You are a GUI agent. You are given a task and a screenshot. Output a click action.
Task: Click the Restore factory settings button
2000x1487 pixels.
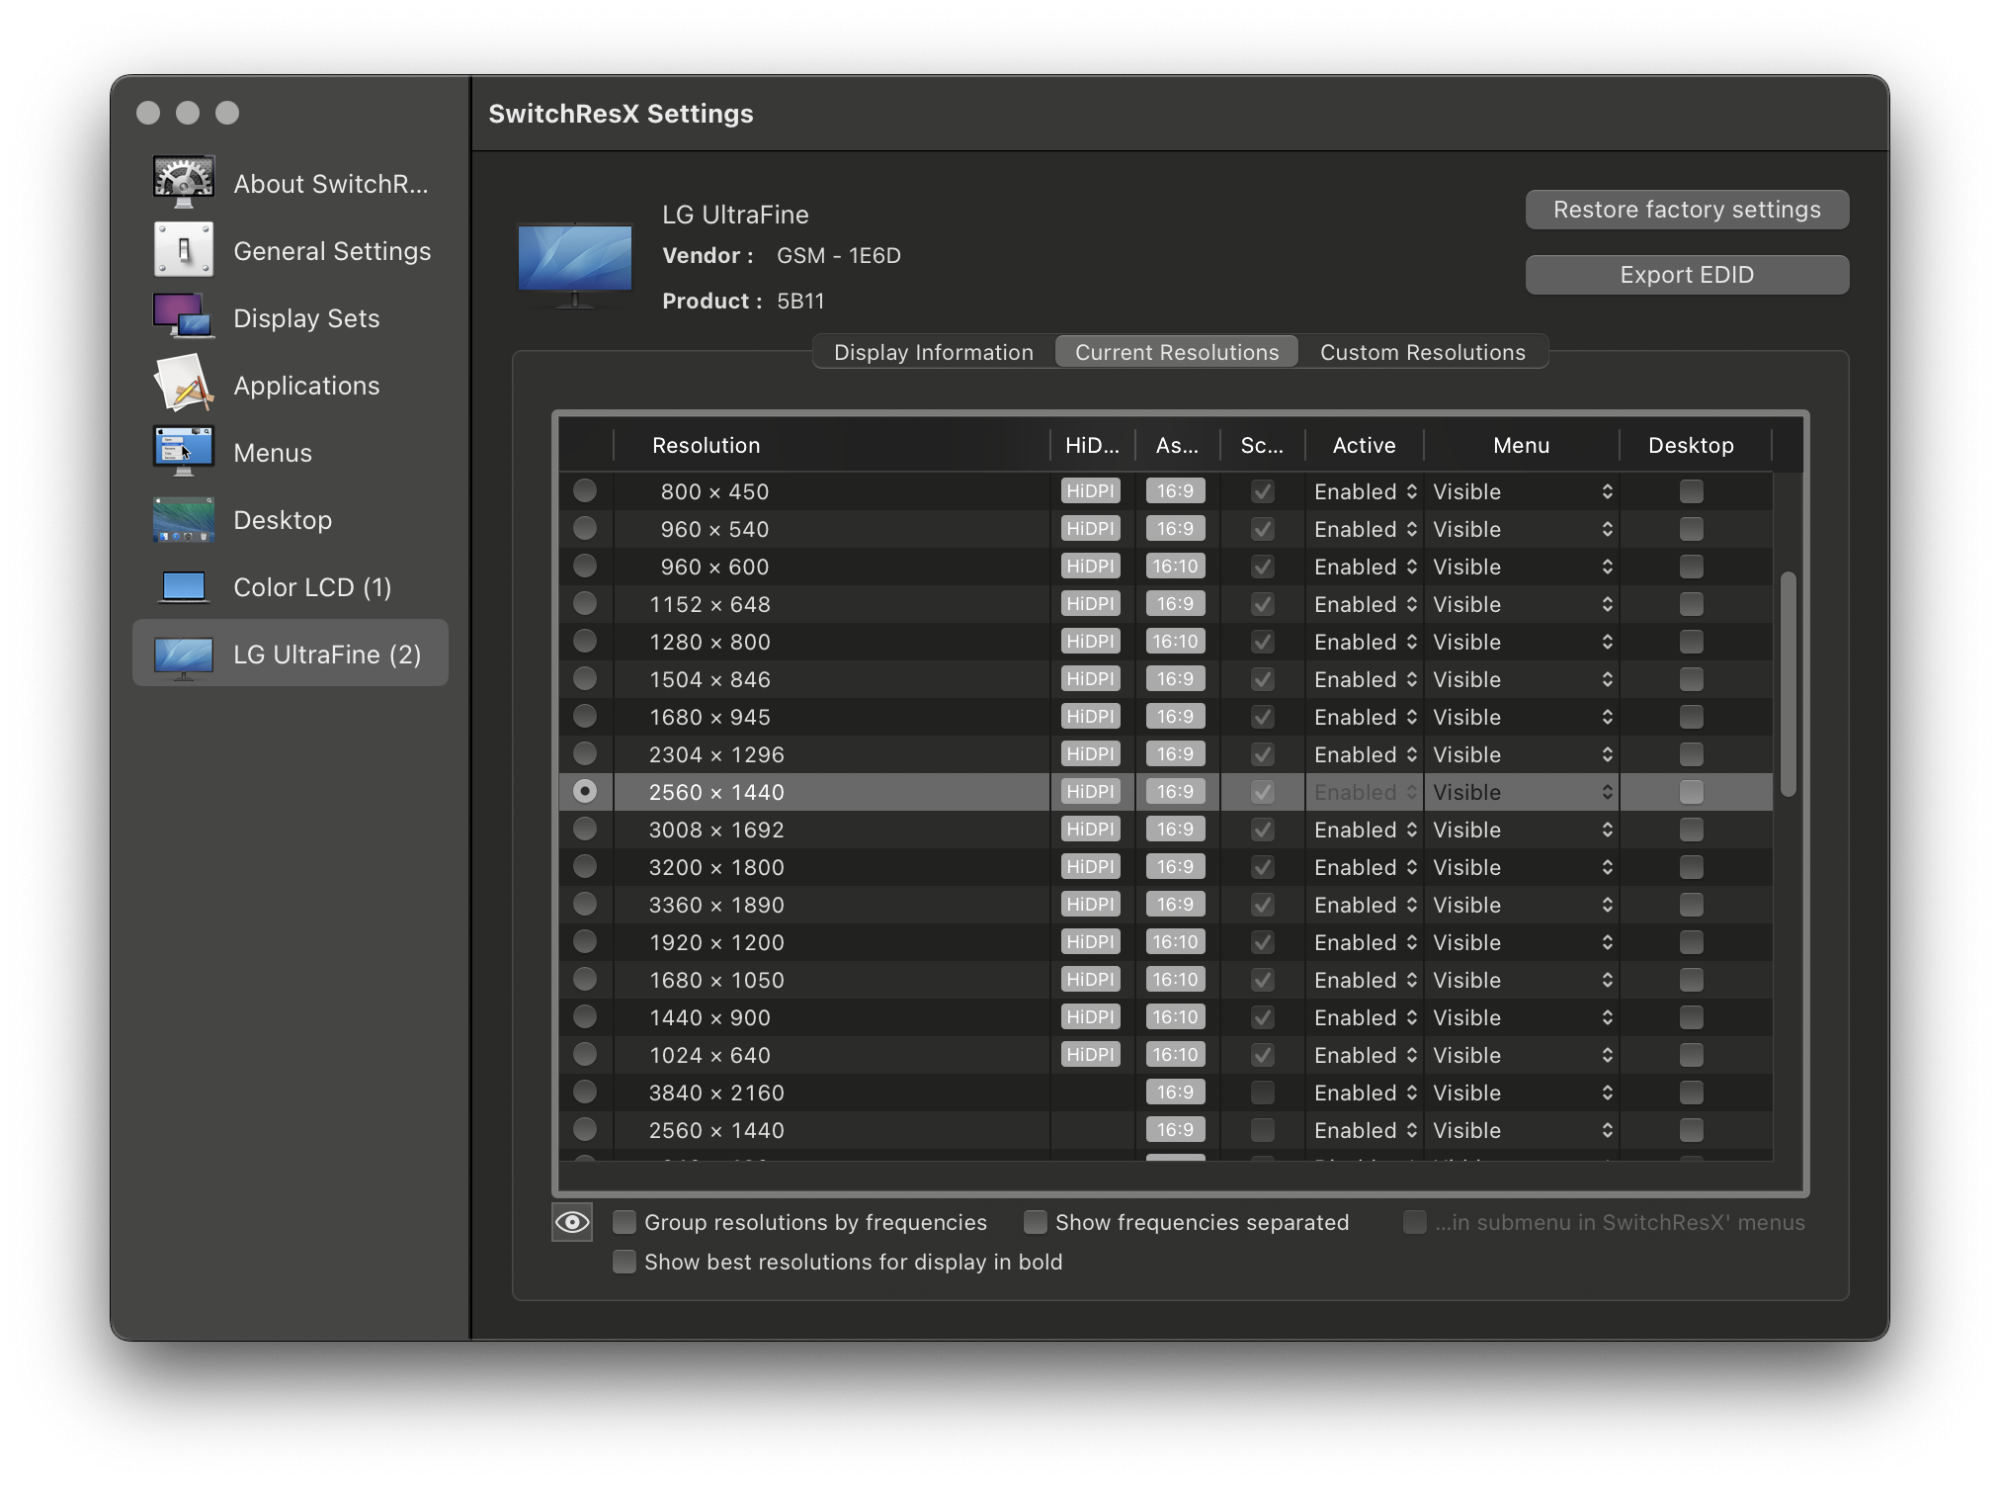1686,209
